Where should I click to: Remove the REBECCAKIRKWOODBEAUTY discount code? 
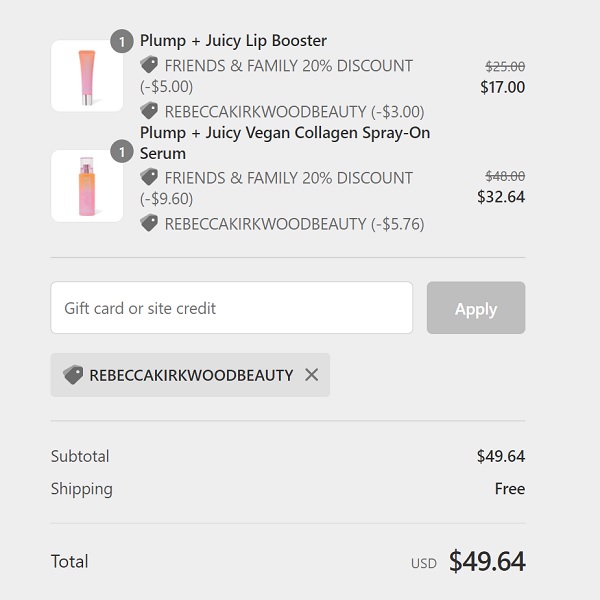point(312,375)
